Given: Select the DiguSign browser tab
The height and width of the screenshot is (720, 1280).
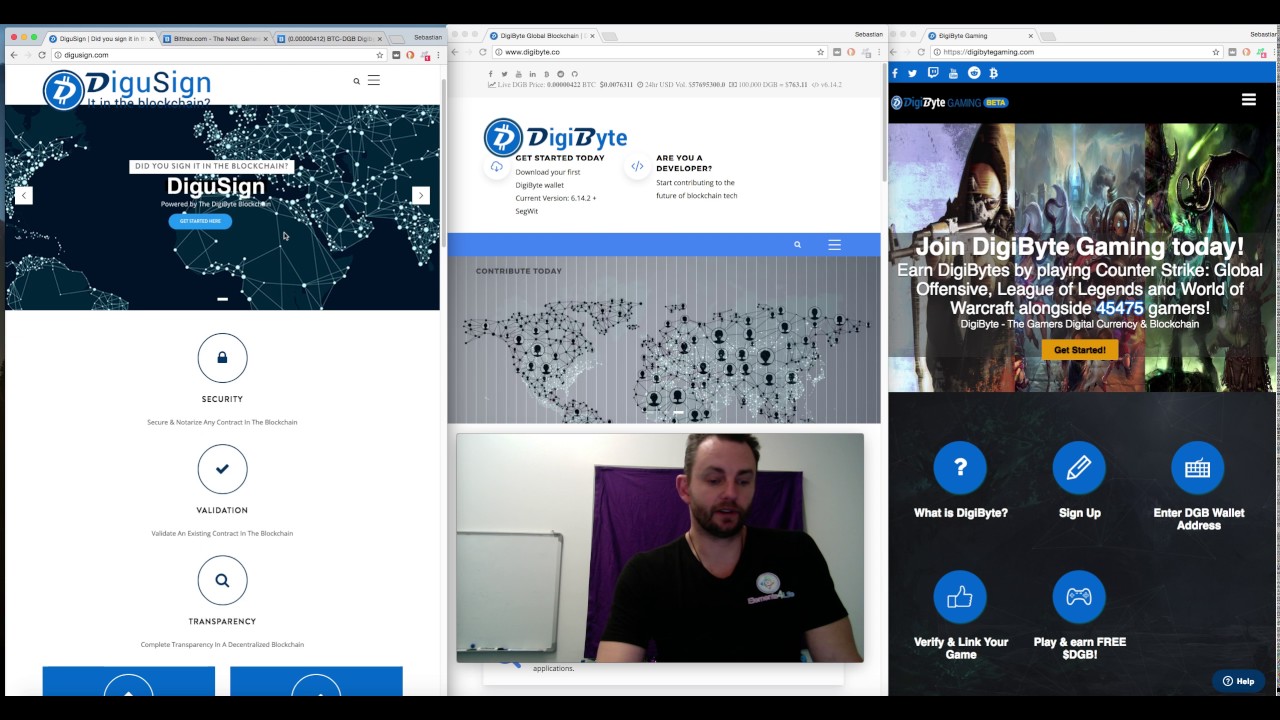Looking at the screenshot, I should coord(100,39).
